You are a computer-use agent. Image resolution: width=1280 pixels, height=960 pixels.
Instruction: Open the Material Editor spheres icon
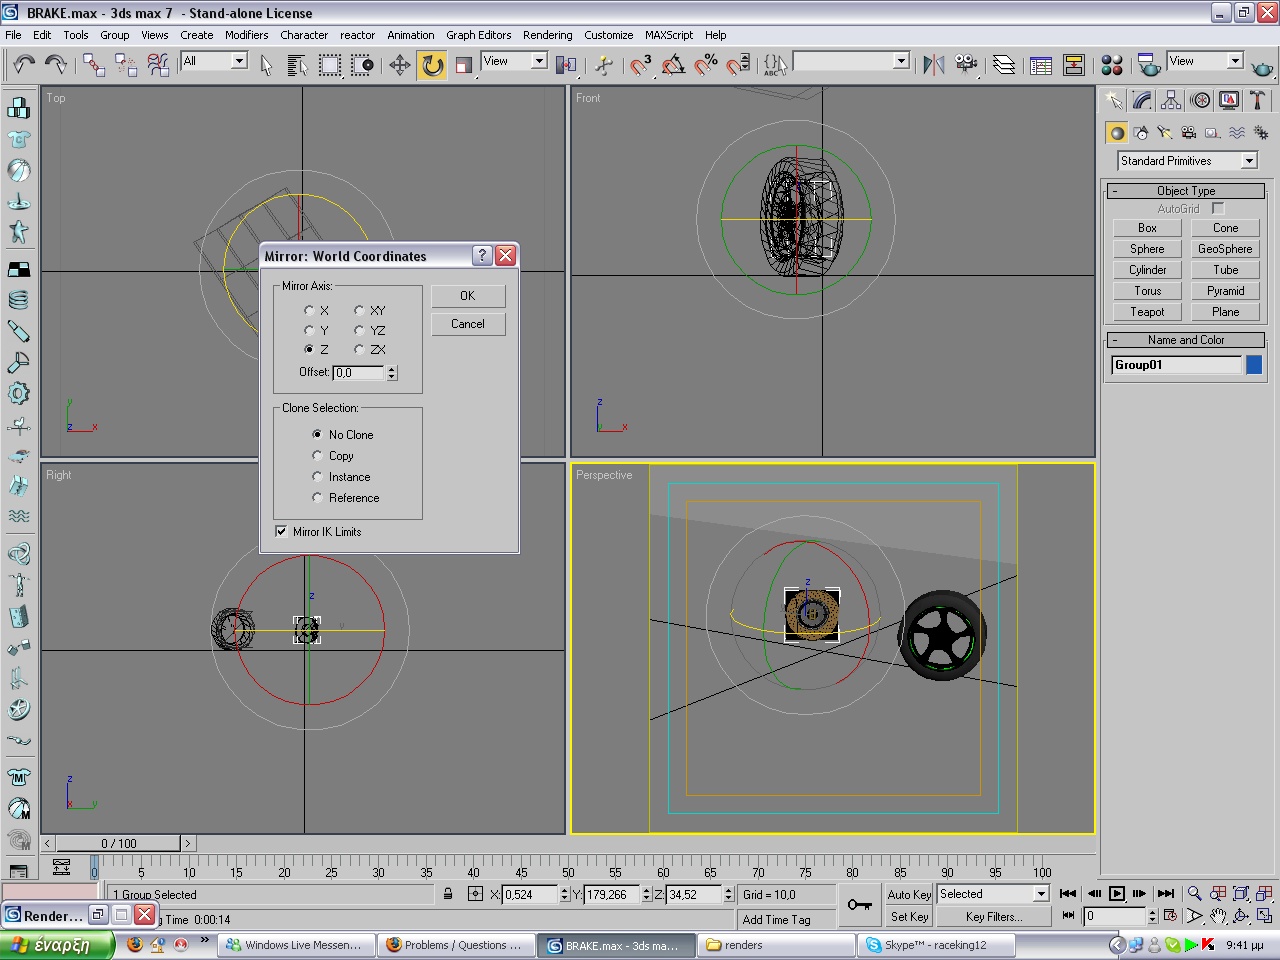point(1111,65)
